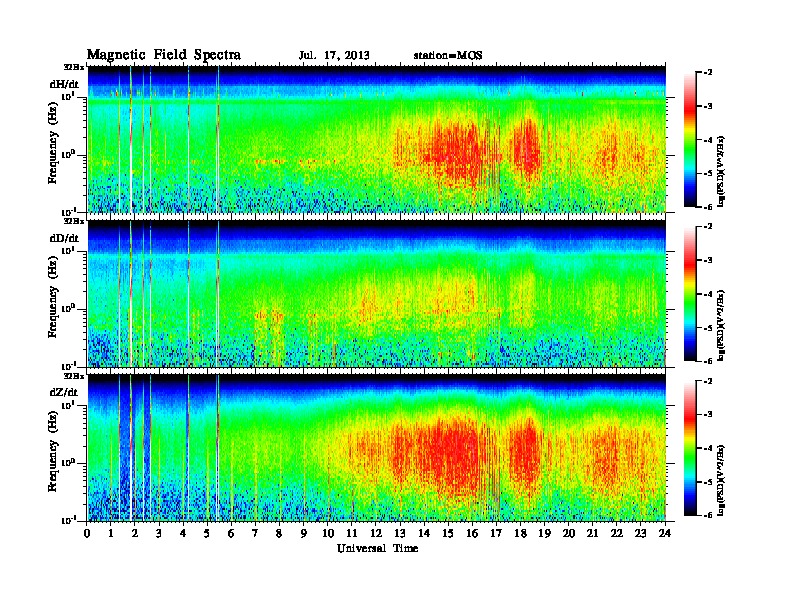Click the "station=MOS" label
This screenshot has width=792, height=612.
[x=448, y=56]
